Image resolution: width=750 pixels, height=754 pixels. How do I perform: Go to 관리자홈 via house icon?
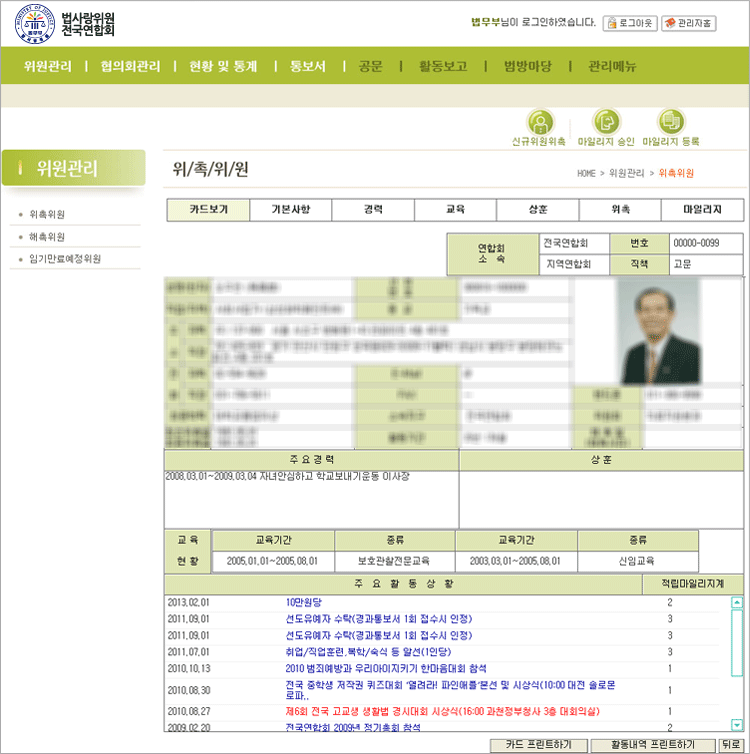coord(688,22)
